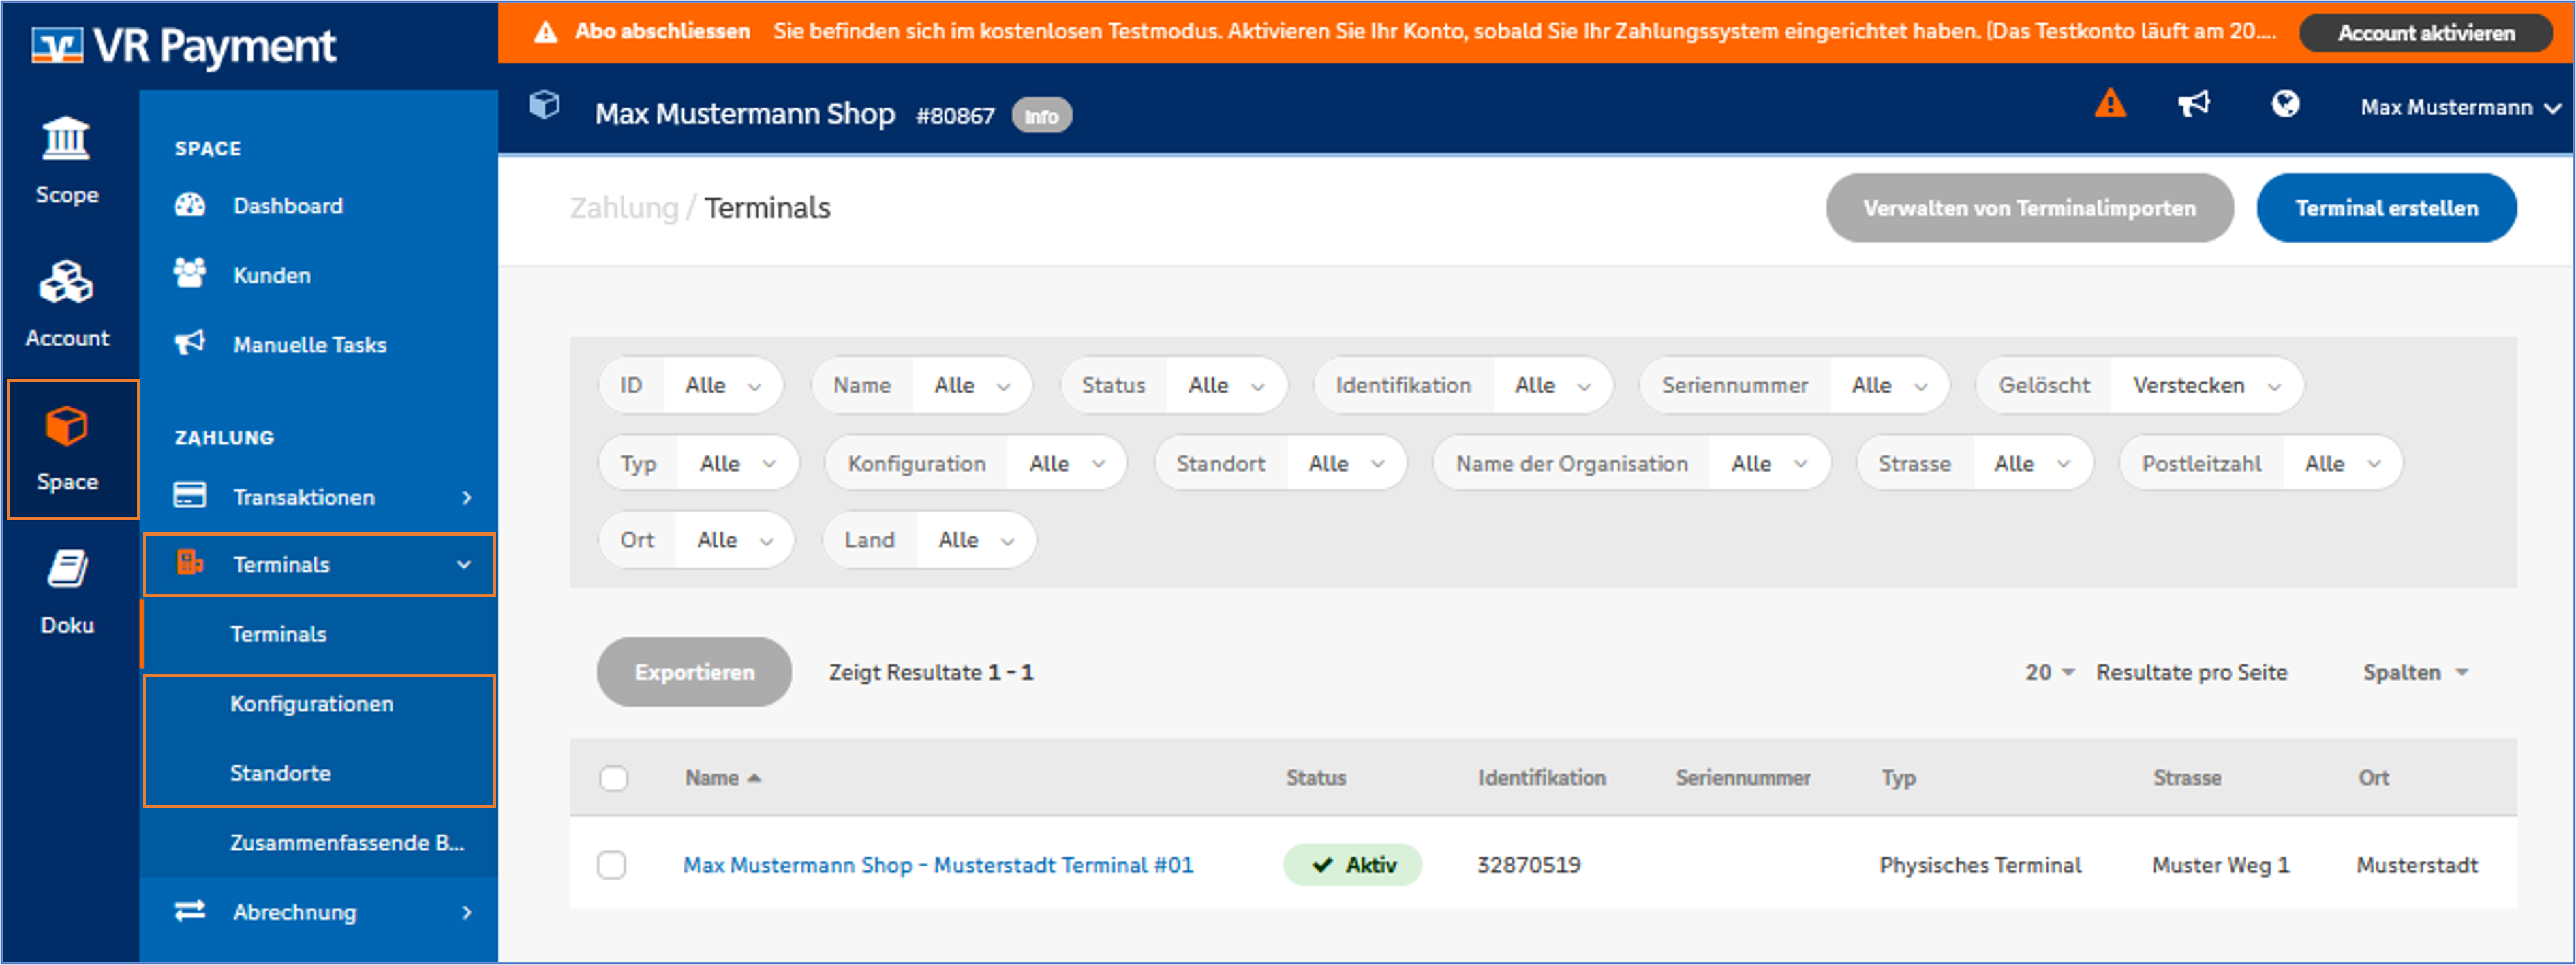The image size is (2576, 965).
Task: Click the Transaktionen card icon
Action: pos(190,496)
